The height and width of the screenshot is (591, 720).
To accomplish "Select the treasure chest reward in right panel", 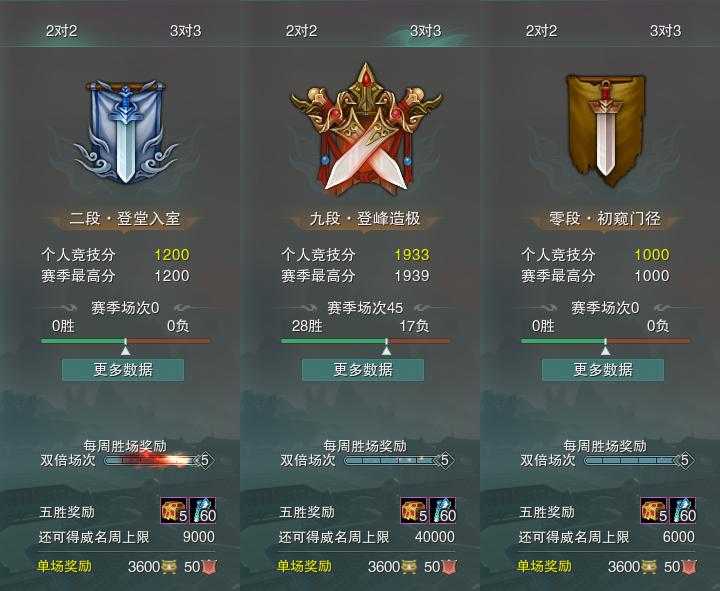I will [654, 510].
